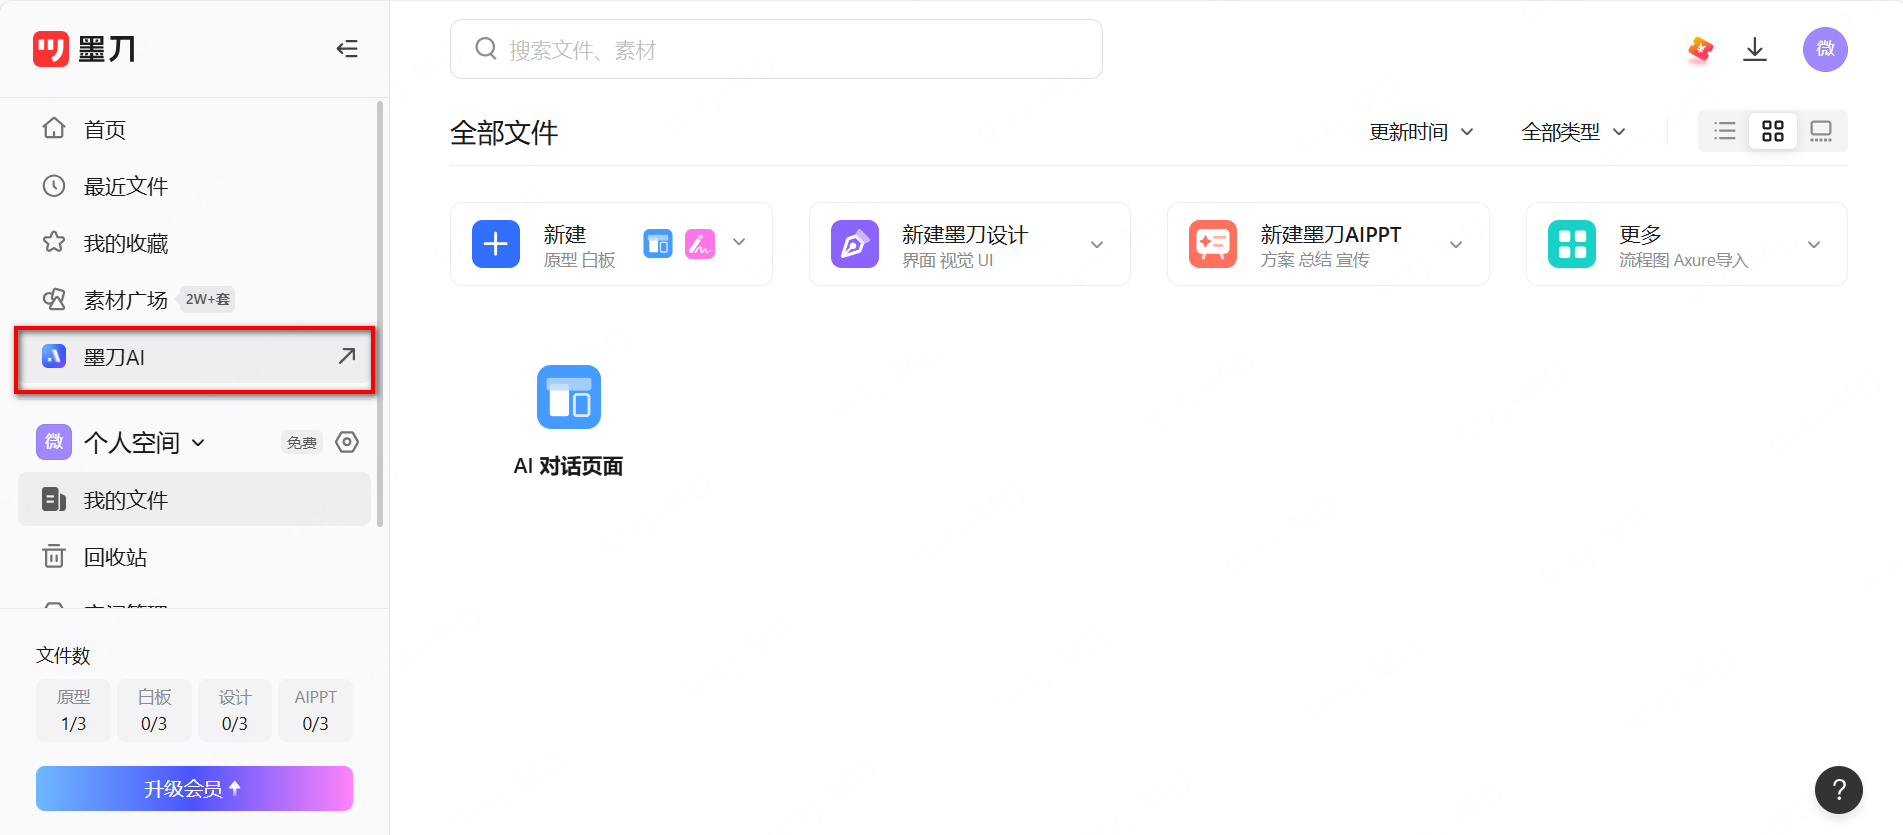
Task: Click the download client icon
Action: click(x=1755, y=49)
